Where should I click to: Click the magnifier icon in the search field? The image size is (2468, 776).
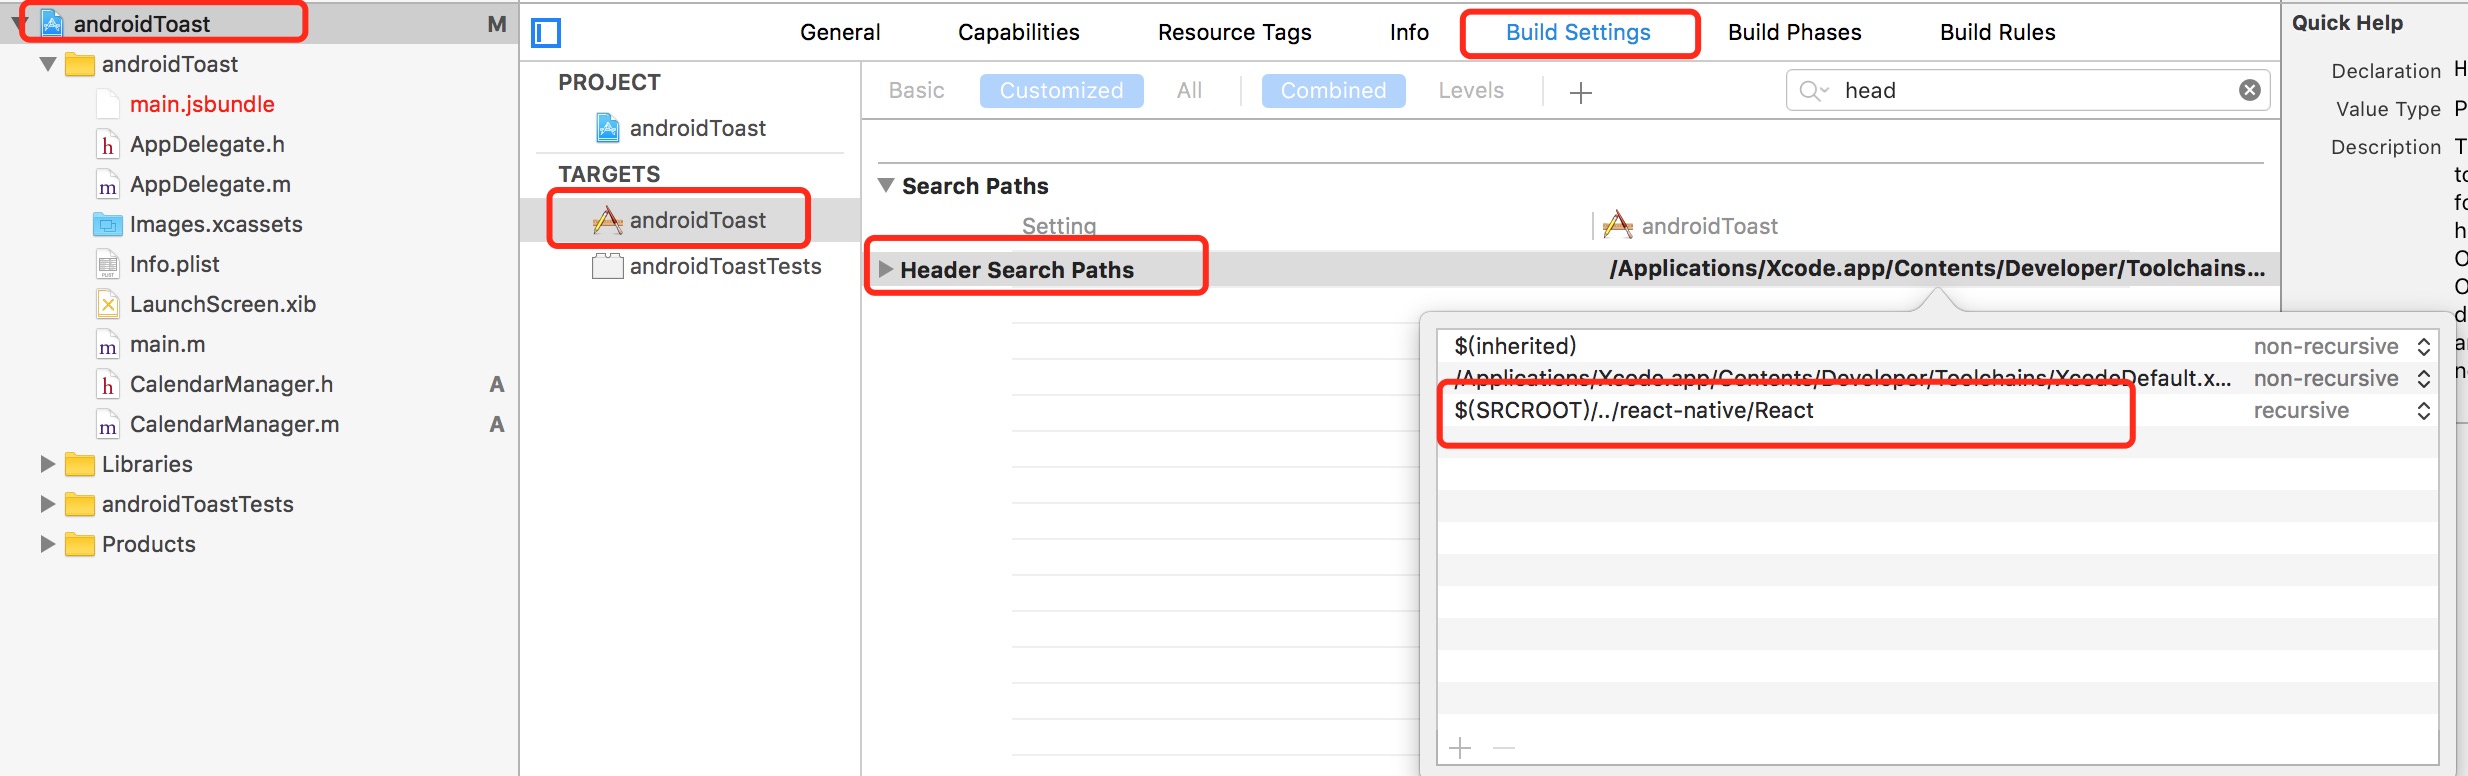tap(1812, 91)
